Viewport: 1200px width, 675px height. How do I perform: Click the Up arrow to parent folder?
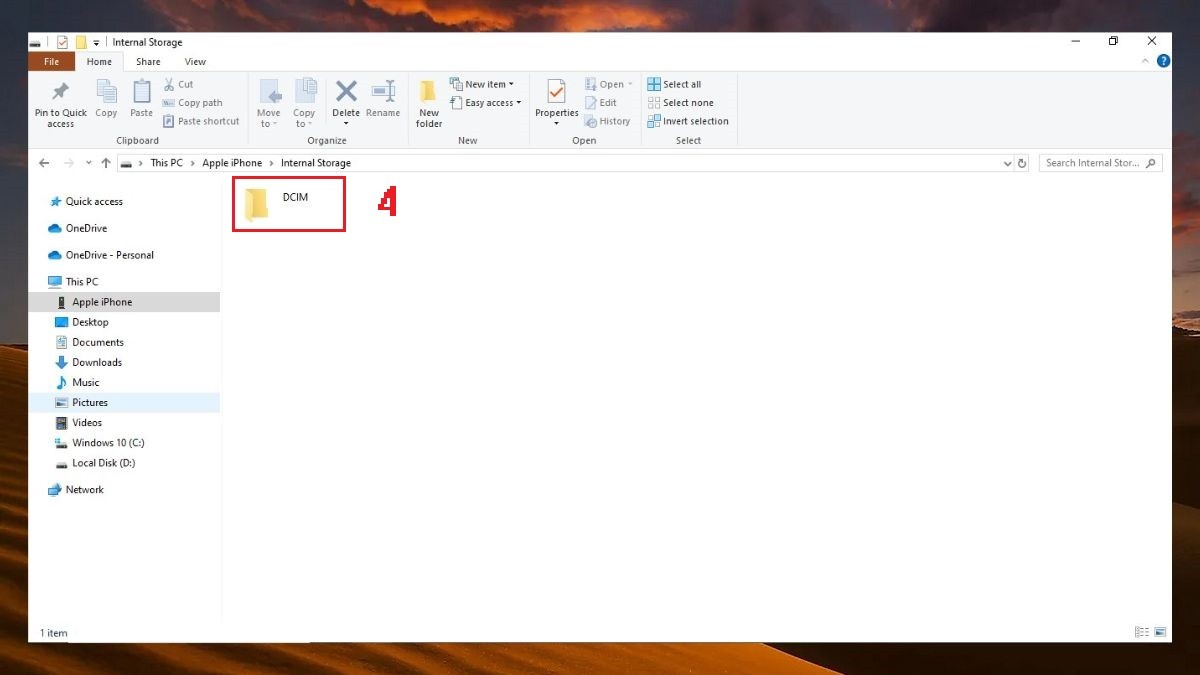[x=106, y=163]
